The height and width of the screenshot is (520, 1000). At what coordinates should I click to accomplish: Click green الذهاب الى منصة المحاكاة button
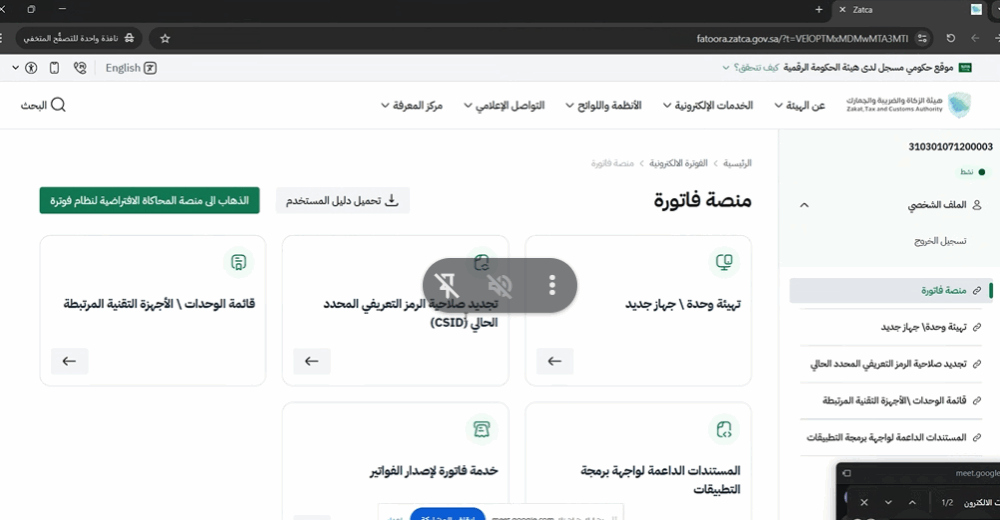149,200
